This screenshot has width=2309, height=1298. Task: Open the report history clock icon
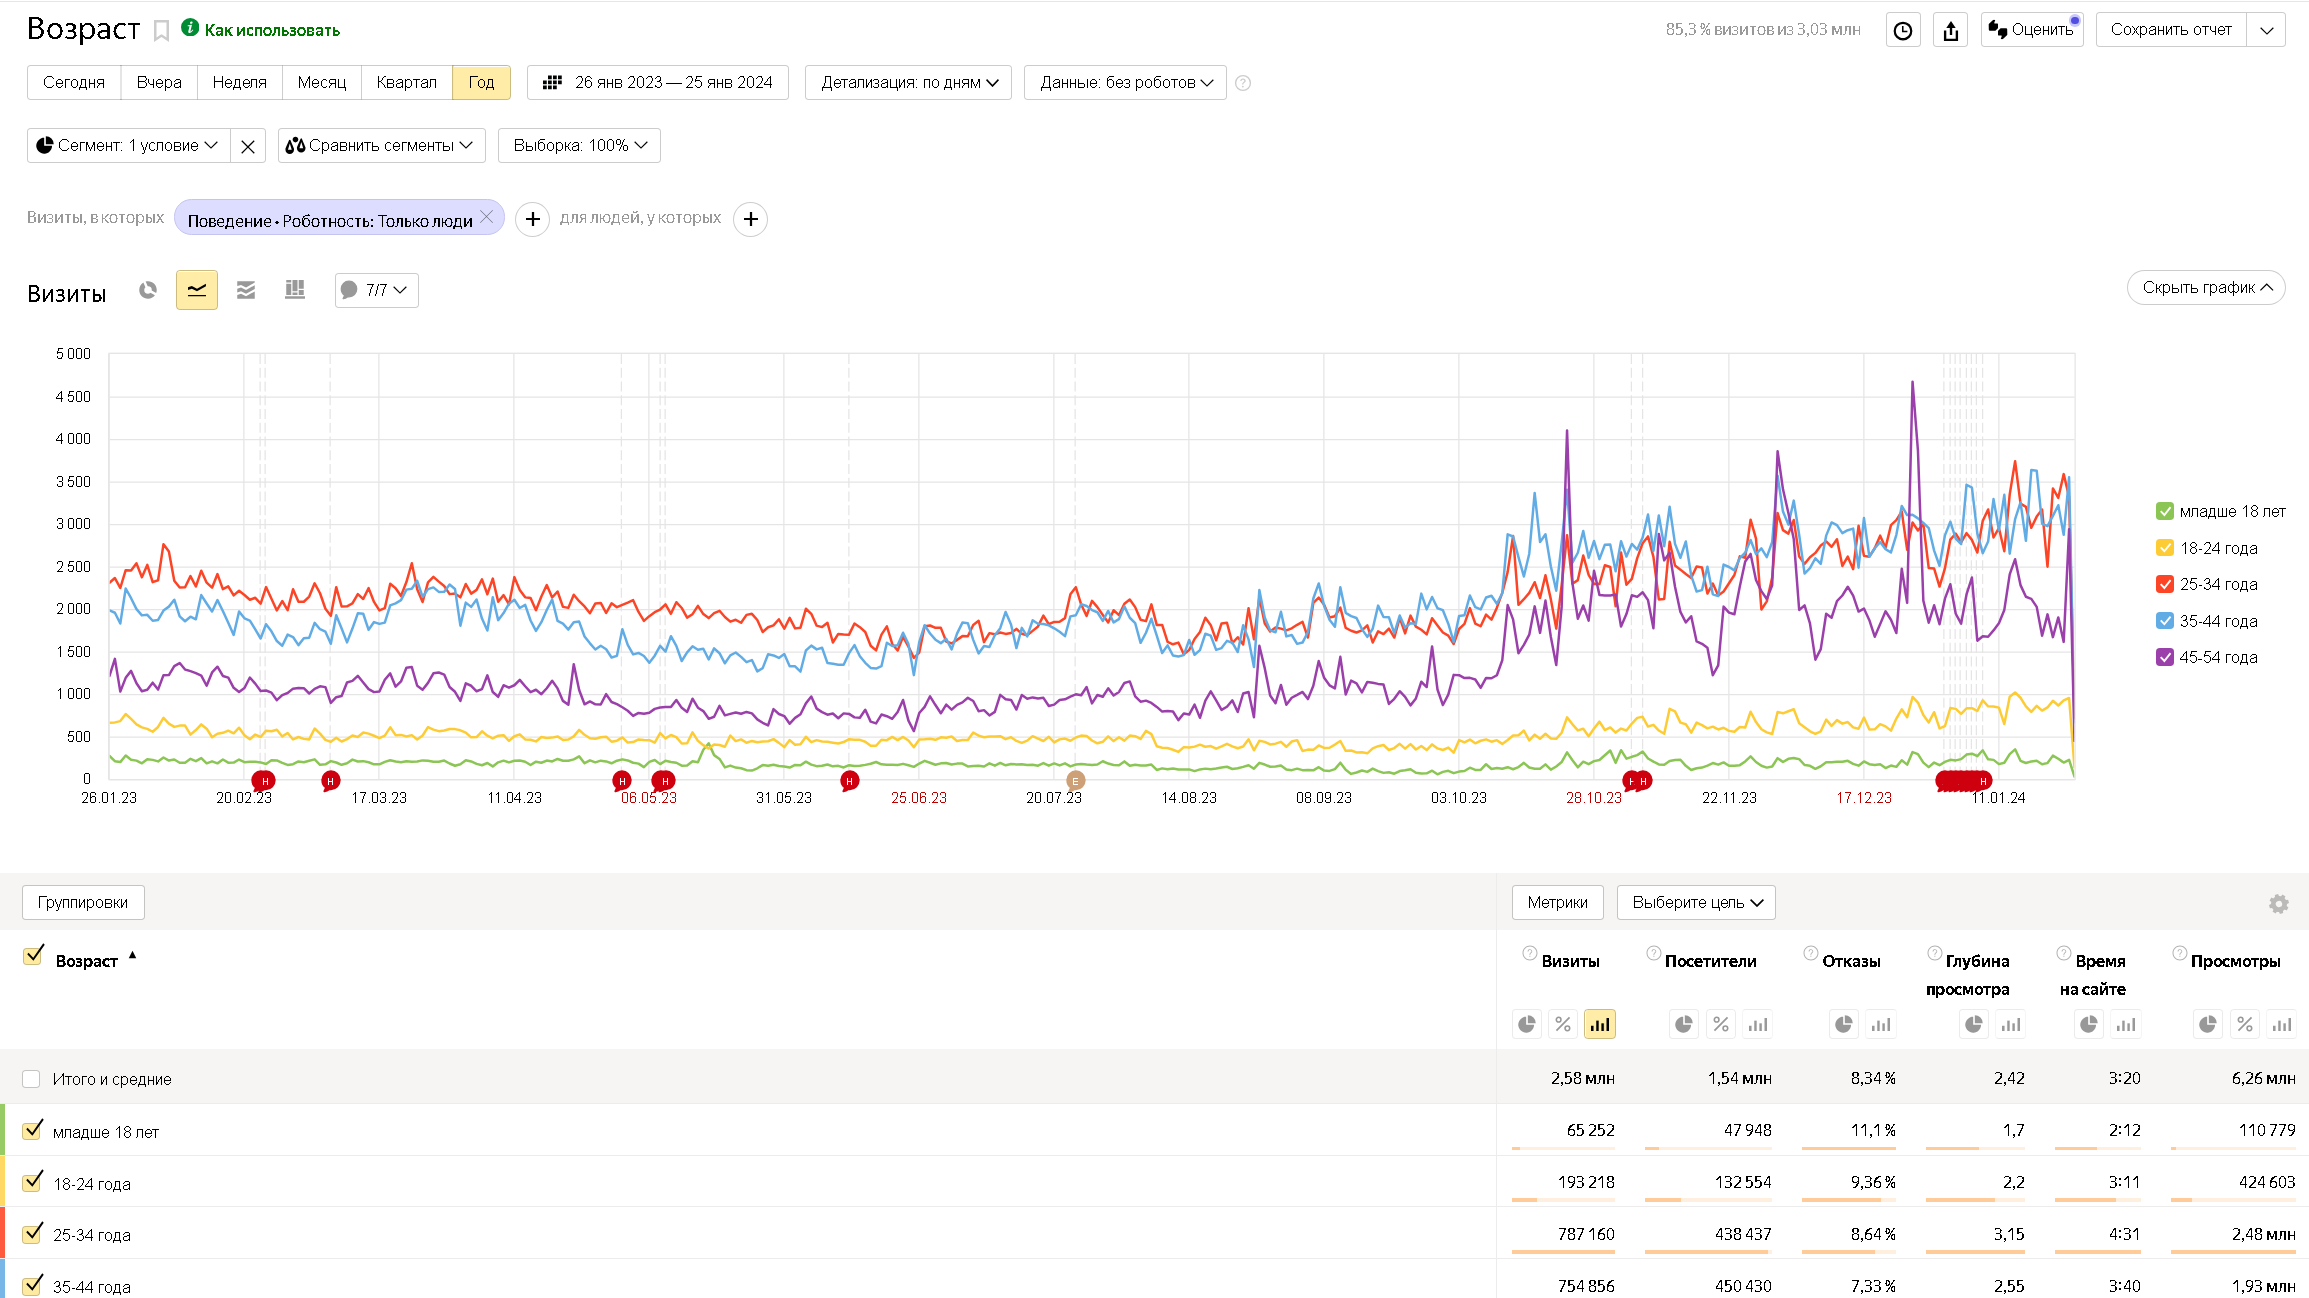[x=1903, y=30]
